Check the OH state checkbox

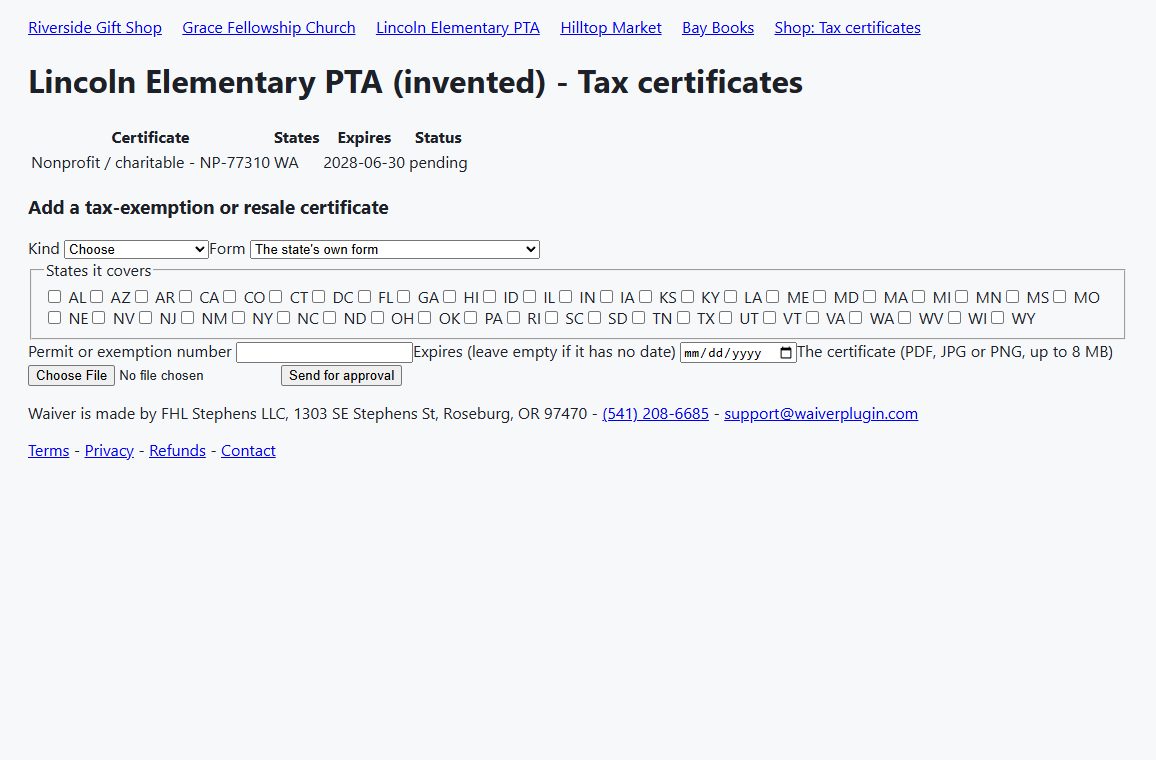tap(377, 318)
